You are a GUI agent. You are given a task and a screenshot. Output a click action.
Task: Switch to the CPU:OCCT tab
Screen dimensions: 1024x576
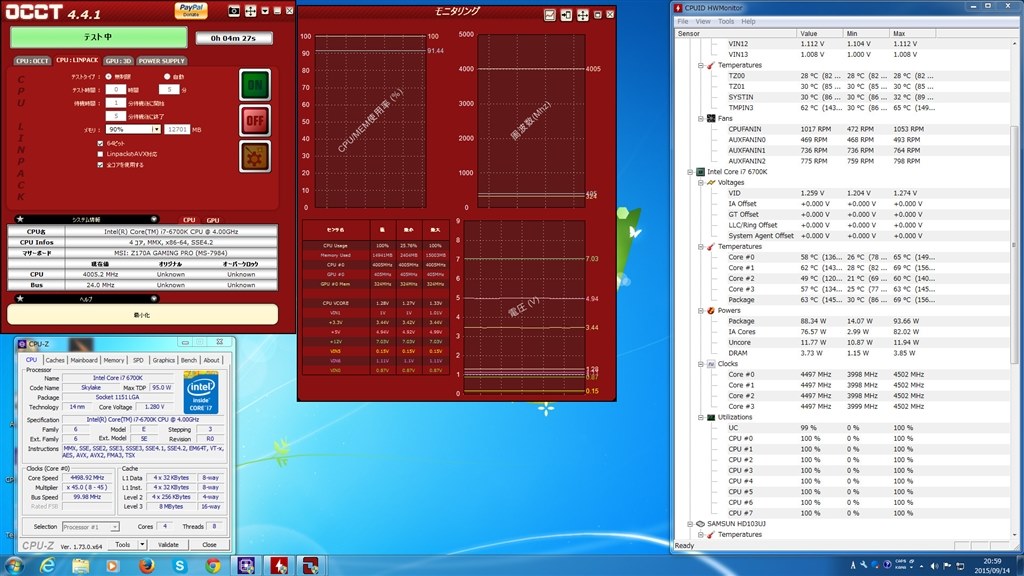[x=33, y=61]
